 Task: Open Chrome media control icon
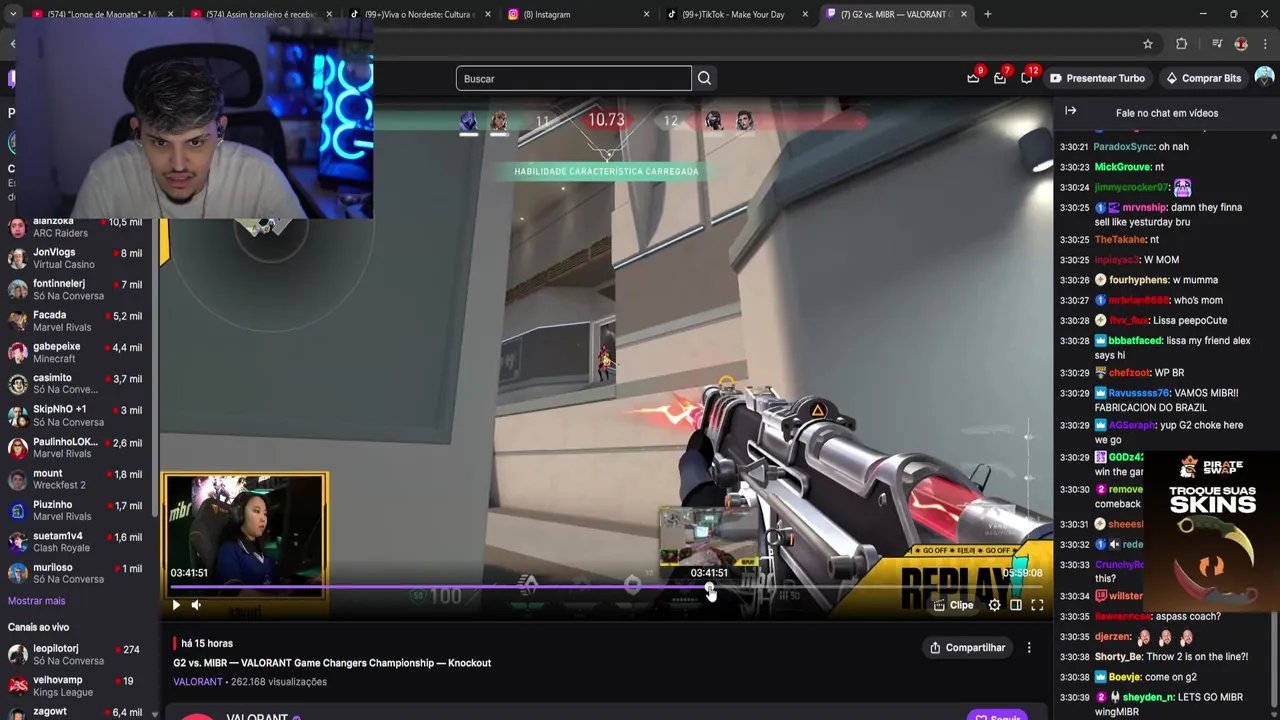[x=1216, y=44]
